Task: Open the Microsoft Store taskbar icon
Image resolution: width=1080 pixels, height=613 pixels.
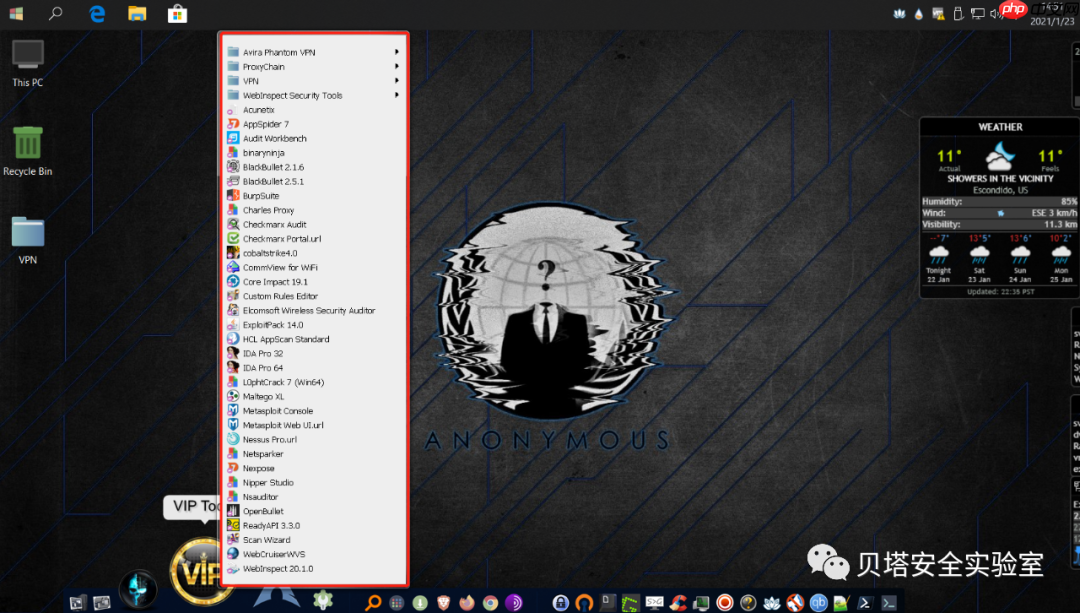Action: coord(177,13)
